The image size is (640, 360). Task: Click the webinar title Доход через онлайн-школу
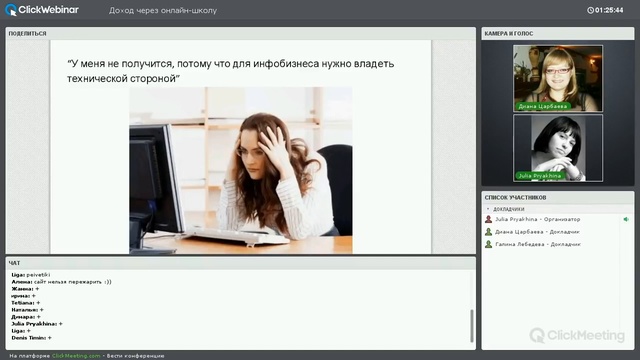tap(163, 11)
